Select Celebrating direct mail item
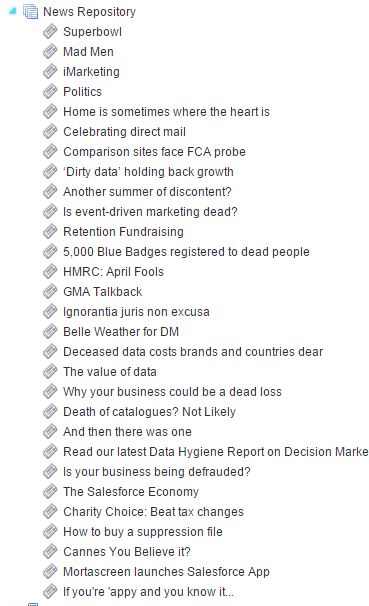 click(124, 132)
